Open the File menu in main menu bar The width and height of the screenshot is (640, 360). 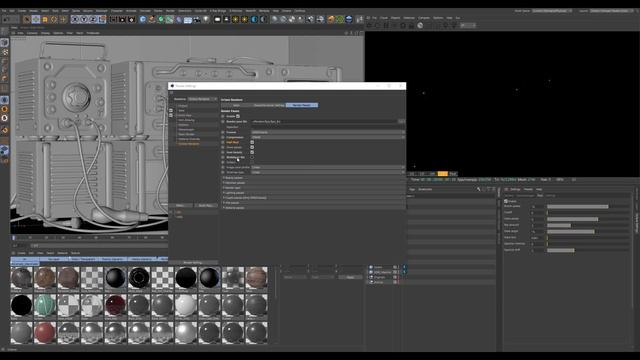4,11
